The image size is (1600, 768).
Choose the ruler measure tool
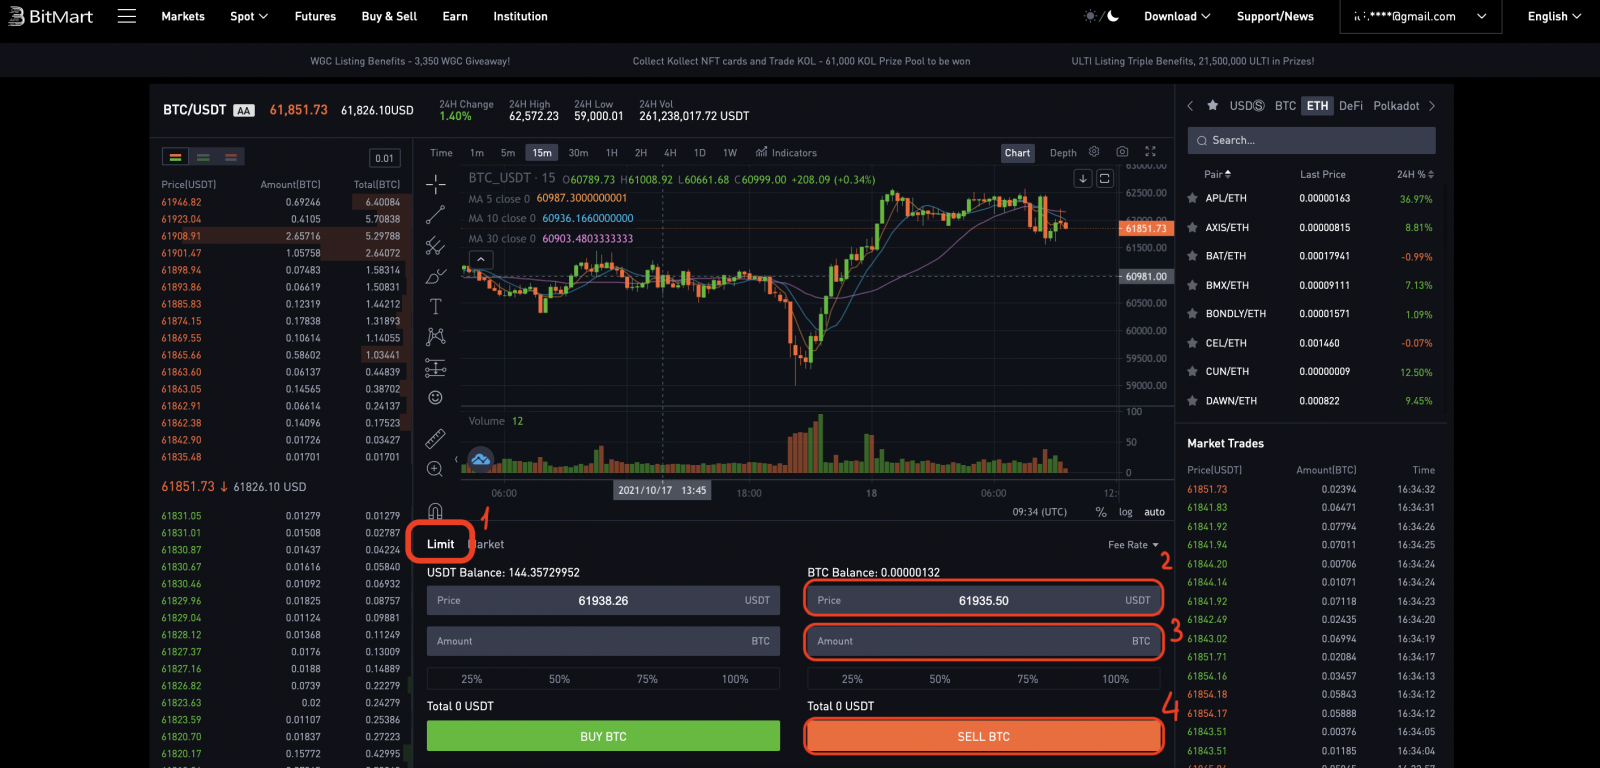pos(435,439)
